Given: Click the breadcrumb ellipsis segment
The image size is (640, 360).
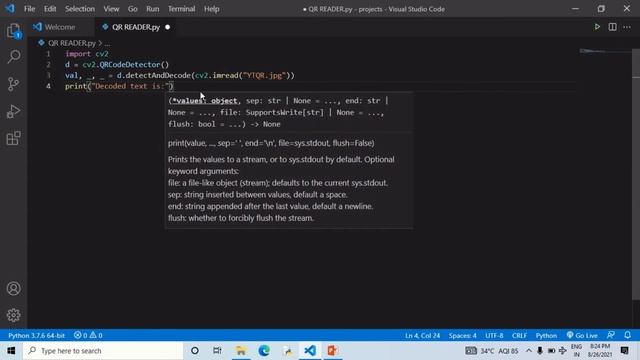Looking at the screenshot, I should (x=107, y=43).
